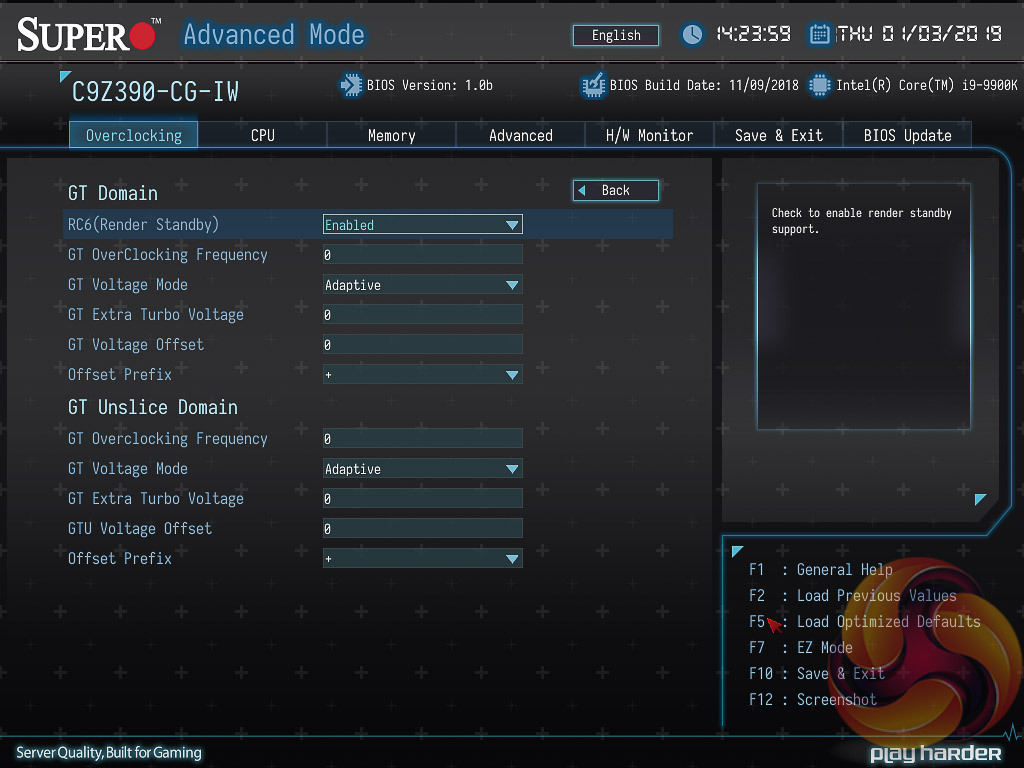This screenshot has height=768, width=1024.
Task: Click the Advanced Mode title
Action: 274,35
